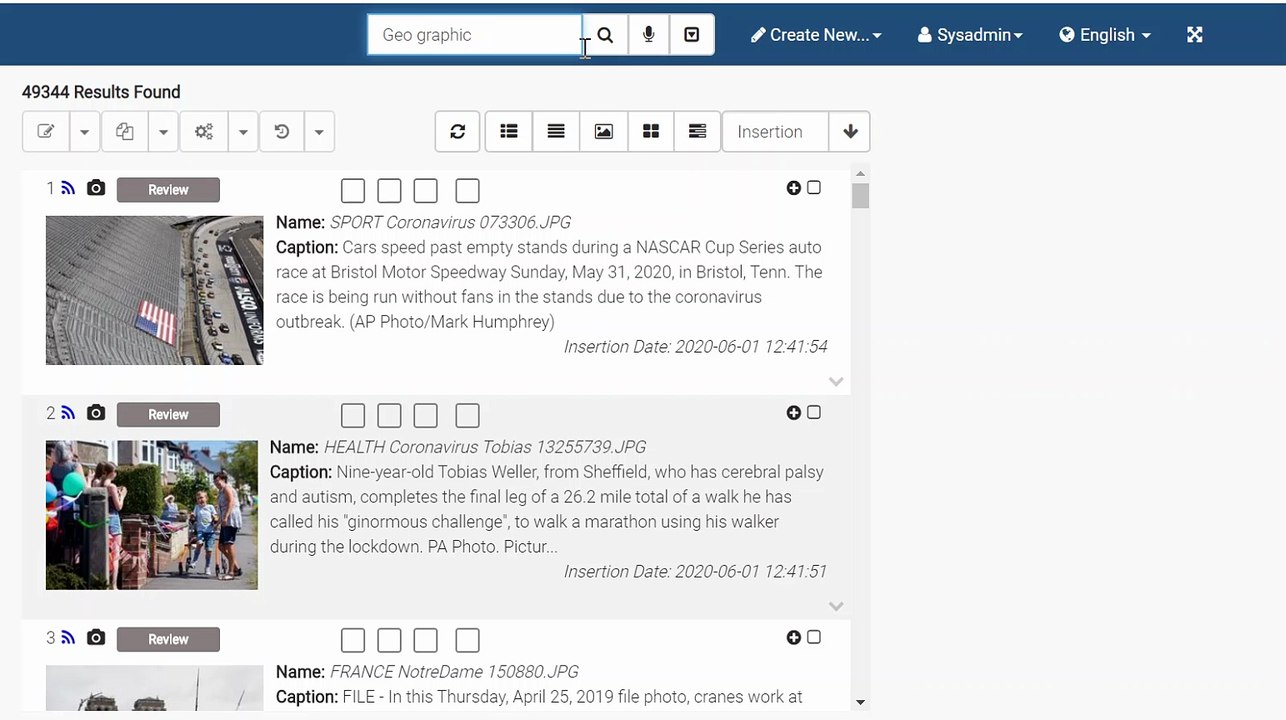Image resolution: width=1286 pixels, height=720 pixels.
Task: Click the NASCAR Cup Series caption text
Action: tap(549, 284)
